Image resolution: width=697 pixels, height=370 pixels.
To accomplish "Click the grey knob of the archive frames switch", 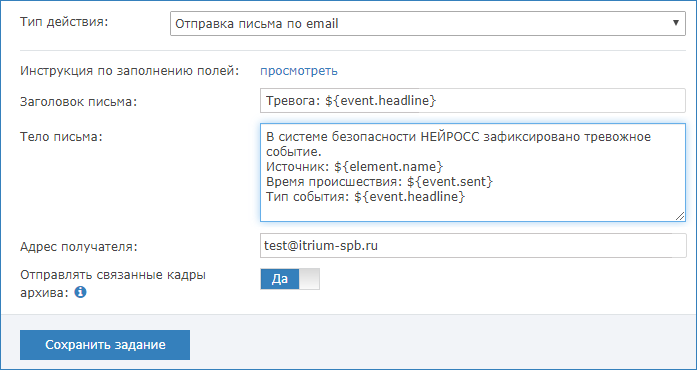I will pos(309,279).
